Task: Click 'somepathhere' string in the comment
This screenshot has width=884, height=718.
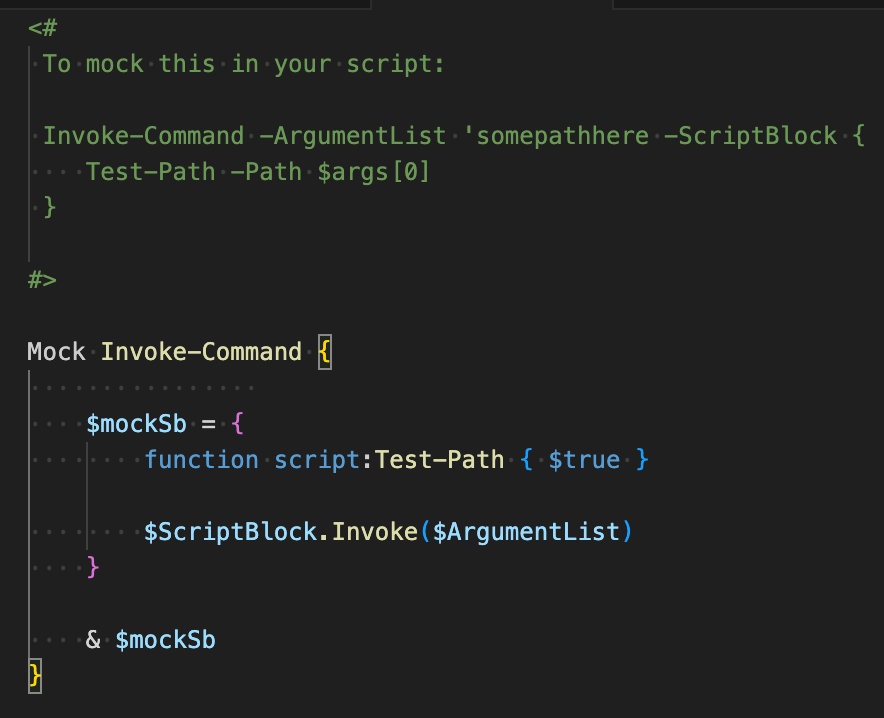Action: (x=563, y=136)
